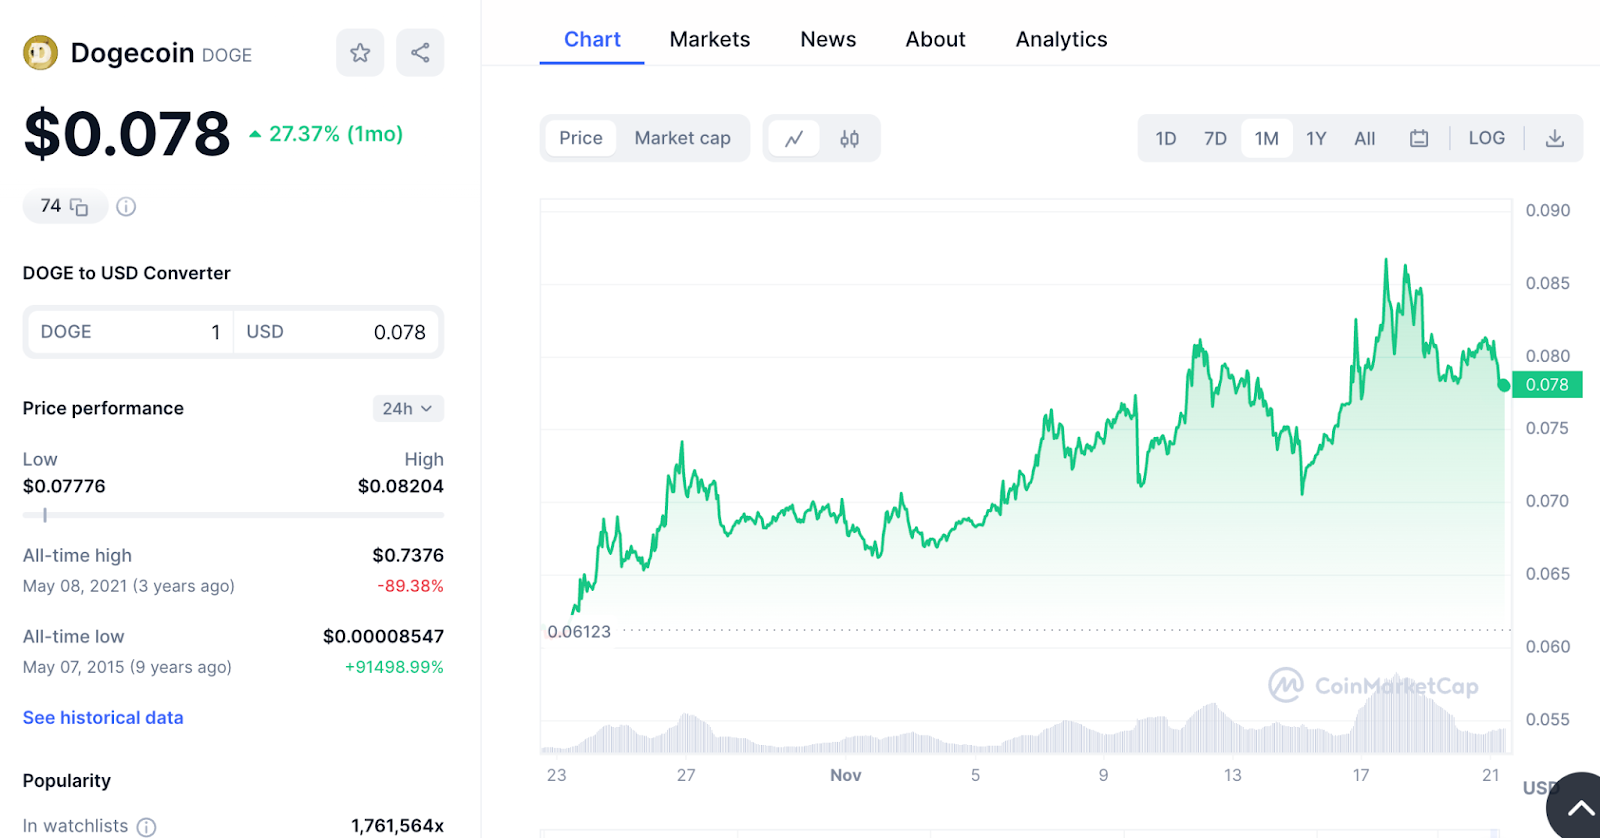Click the DOGE amount input field
1600x838 pixels.
130,332
